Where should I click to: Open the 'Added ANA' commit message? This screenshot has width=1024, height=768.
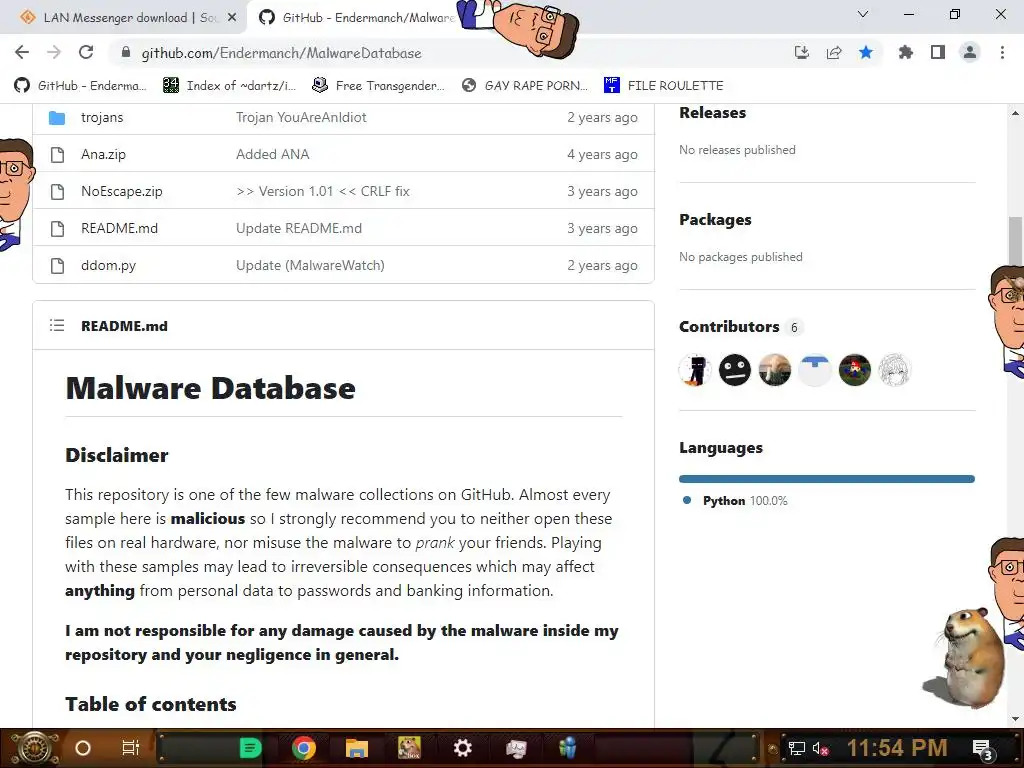tap(272, 155)
